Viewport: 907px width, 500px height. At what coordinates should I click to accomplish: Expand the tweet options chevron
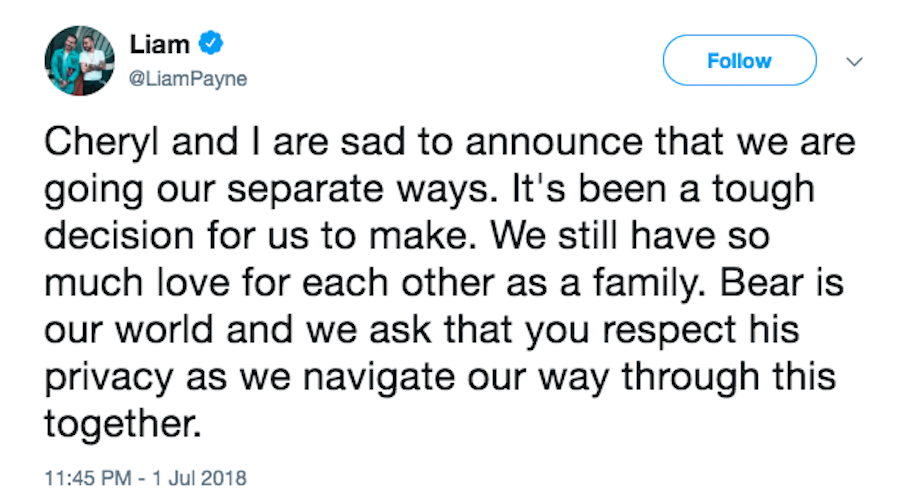pos(854,61)
